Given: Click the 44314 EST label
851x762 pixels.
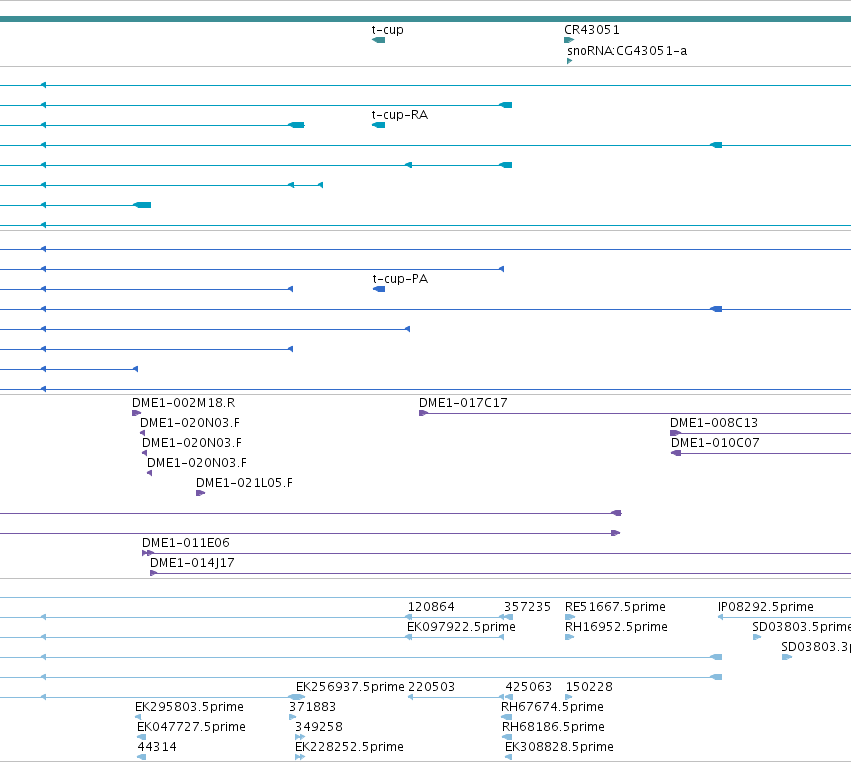Looking at the screenshot, I should click(x=157, y=747).
